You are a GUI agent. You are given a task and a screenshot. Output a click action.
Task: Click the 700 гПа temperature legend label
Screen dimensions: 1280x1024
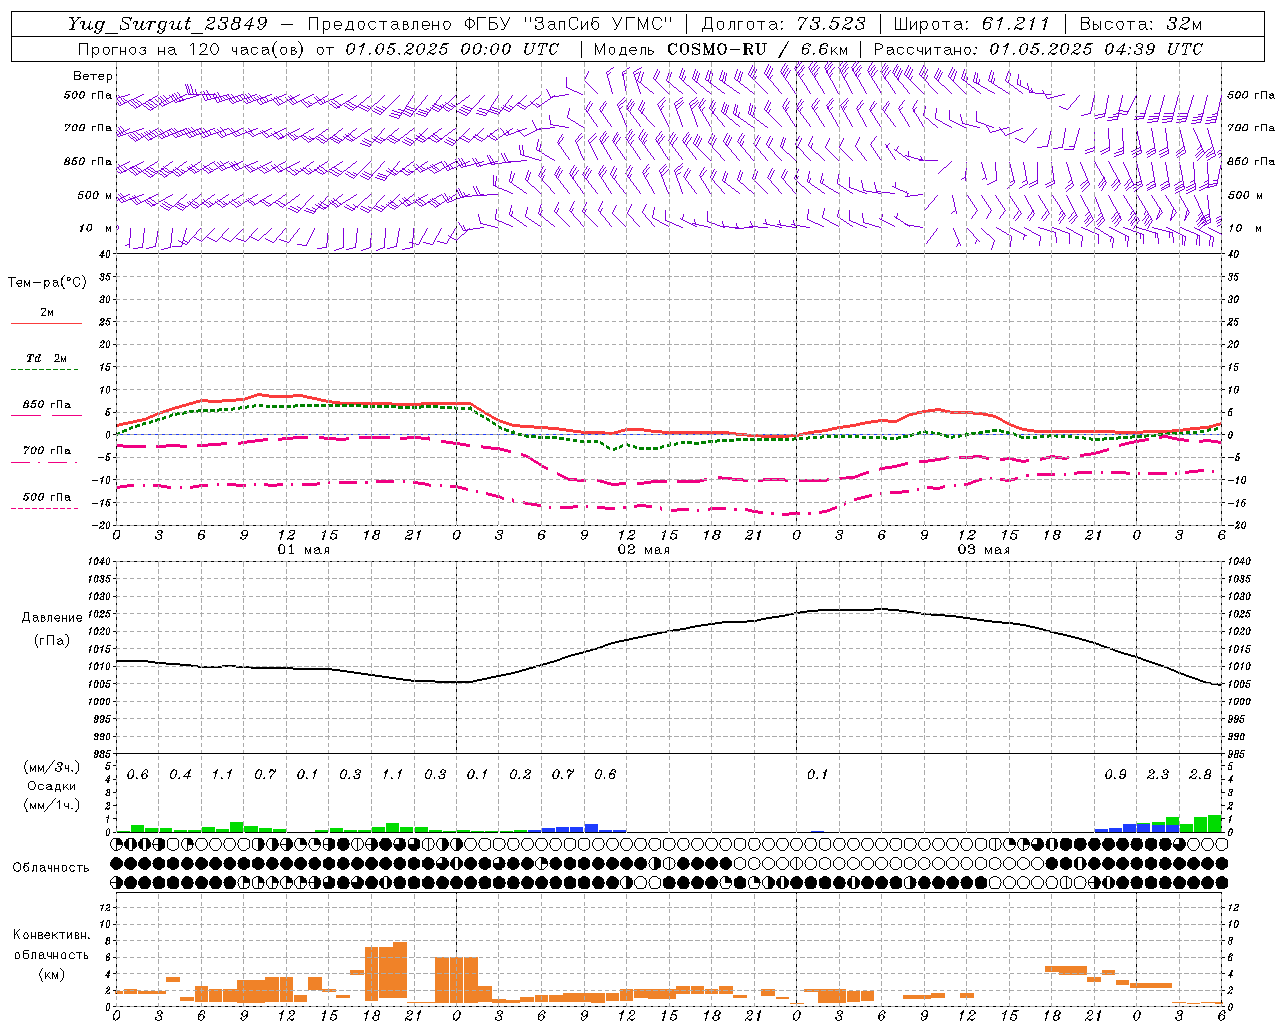click(47, 451)
